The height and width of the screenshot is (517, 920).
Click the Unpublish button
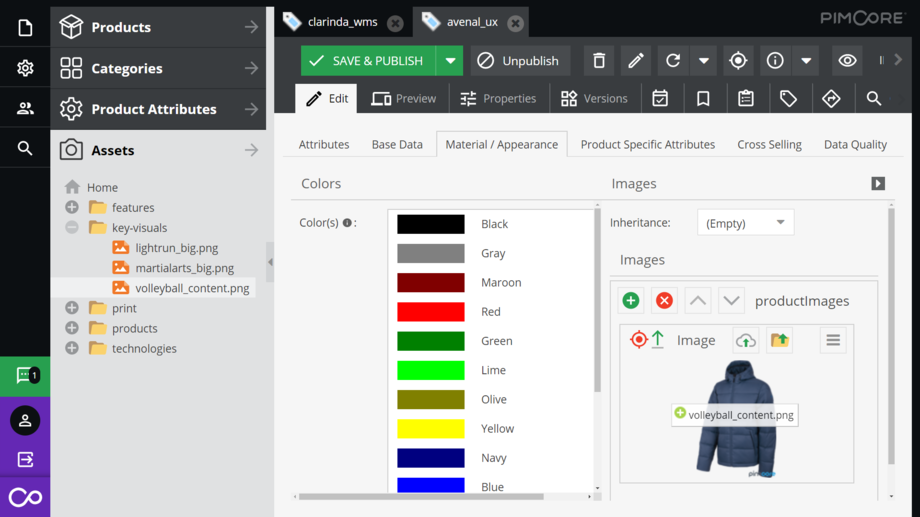tap(519, 61)
